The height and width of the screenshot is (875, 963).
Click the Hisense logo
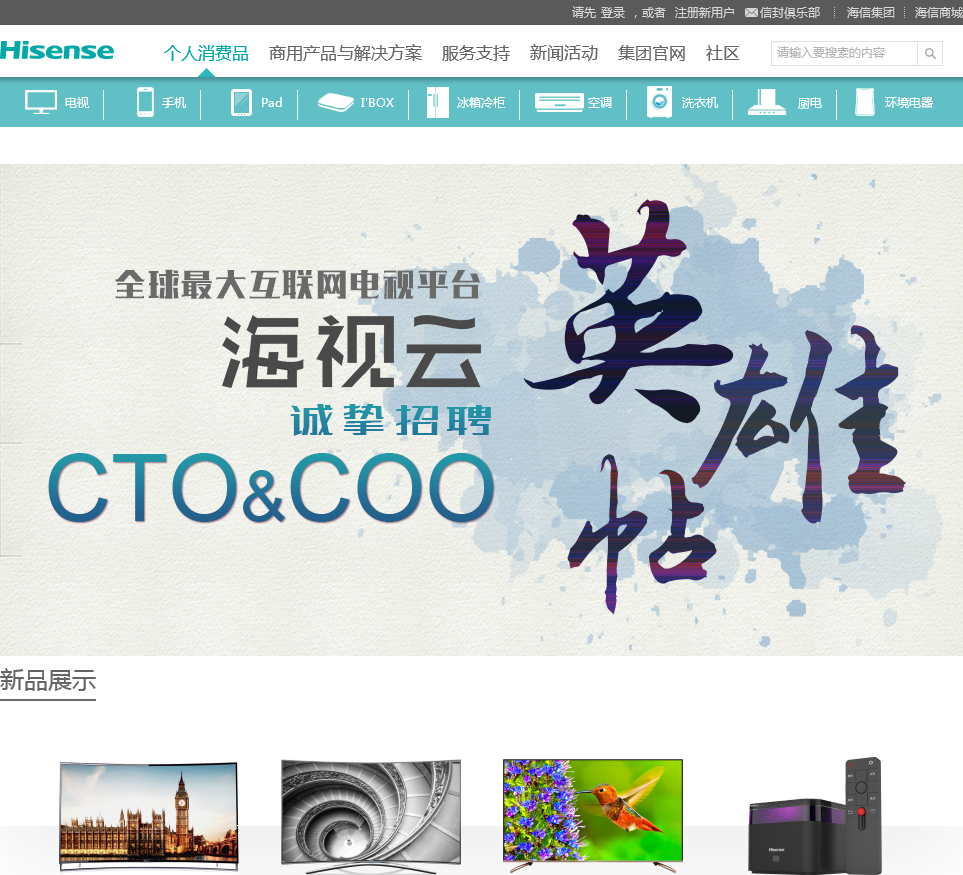(x=57, y=50)
